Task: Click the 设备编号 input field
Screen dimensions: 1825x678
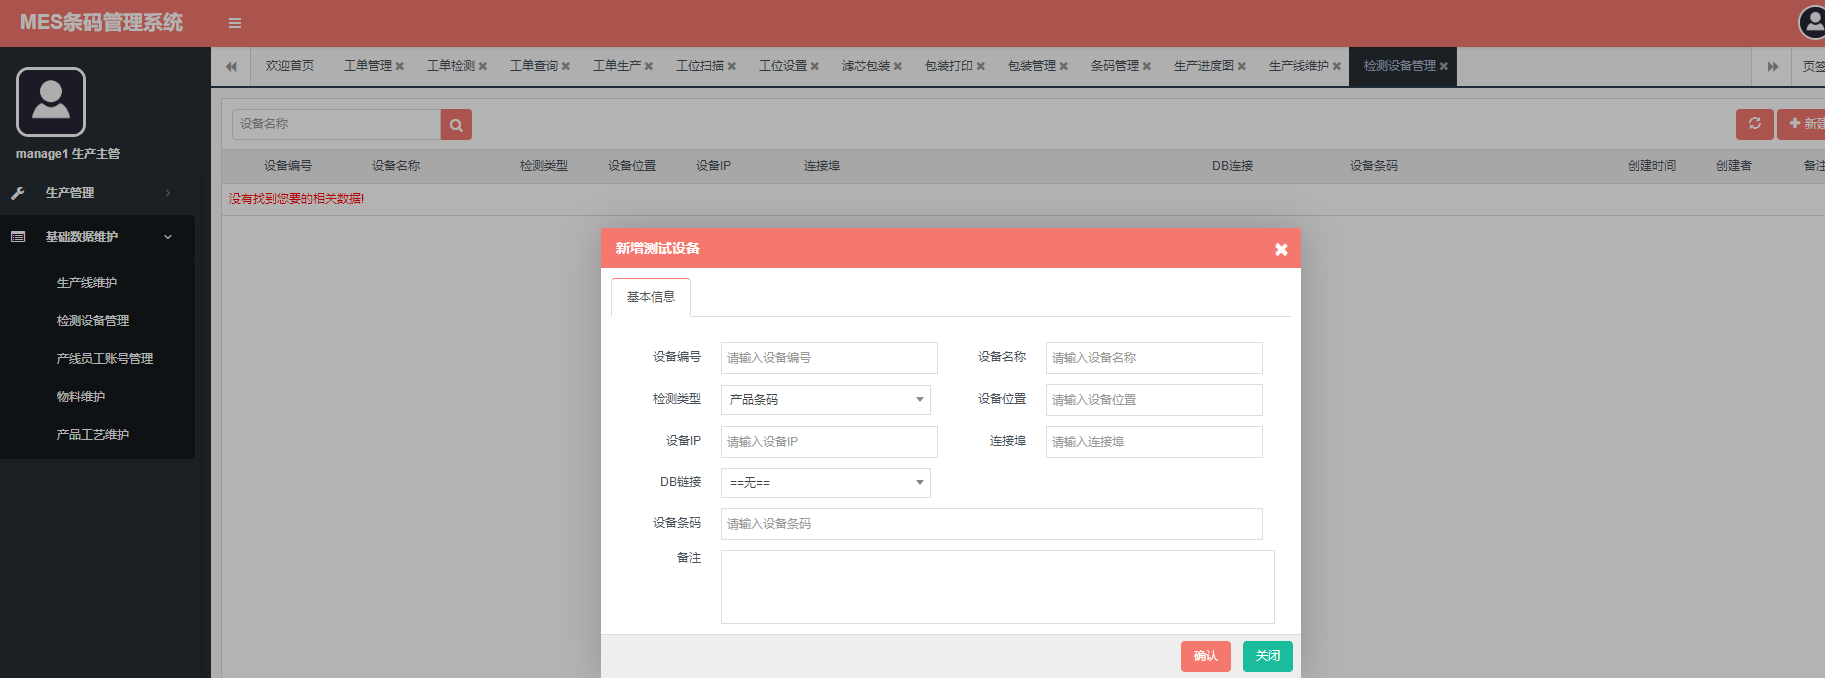Action: point(828,358)
